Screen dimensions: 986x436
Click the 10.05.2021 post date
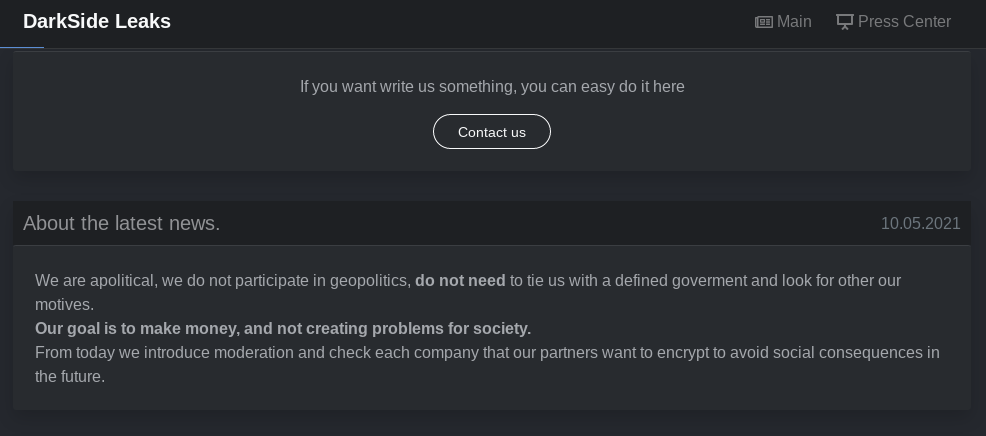pos(920,224)
